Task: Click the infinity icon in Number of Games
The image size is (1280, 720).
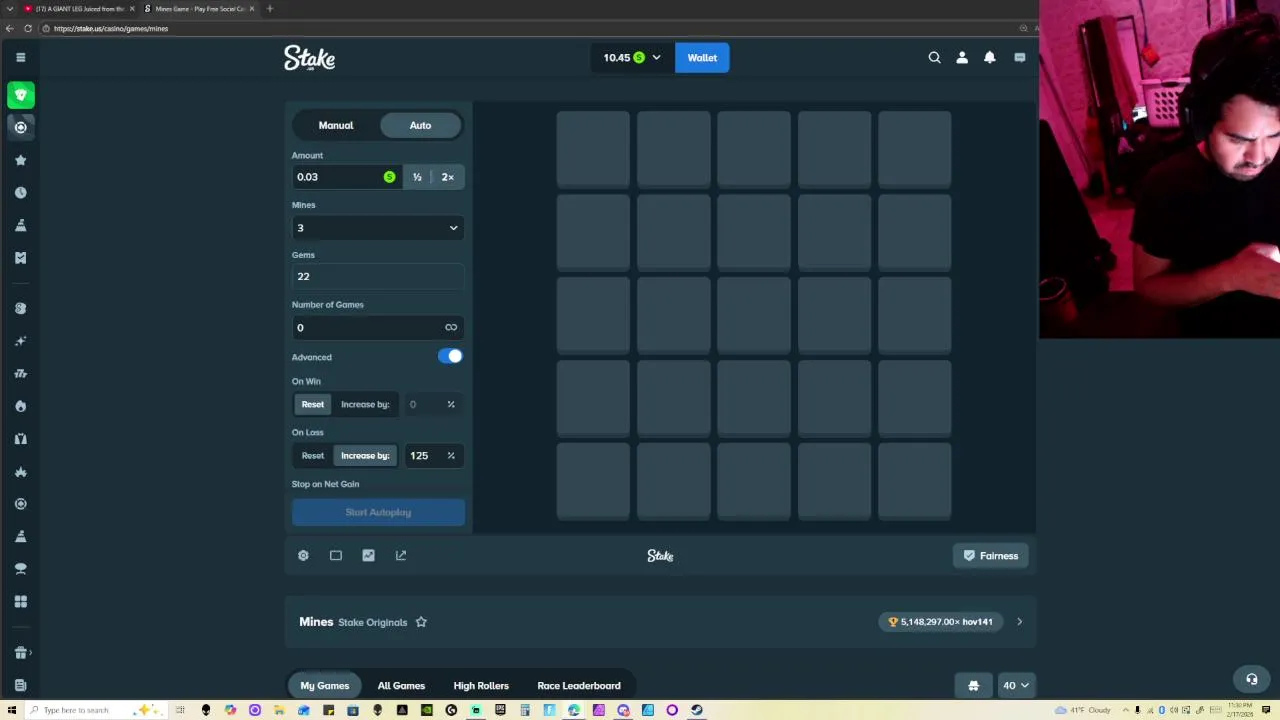Action: (451, 327)
